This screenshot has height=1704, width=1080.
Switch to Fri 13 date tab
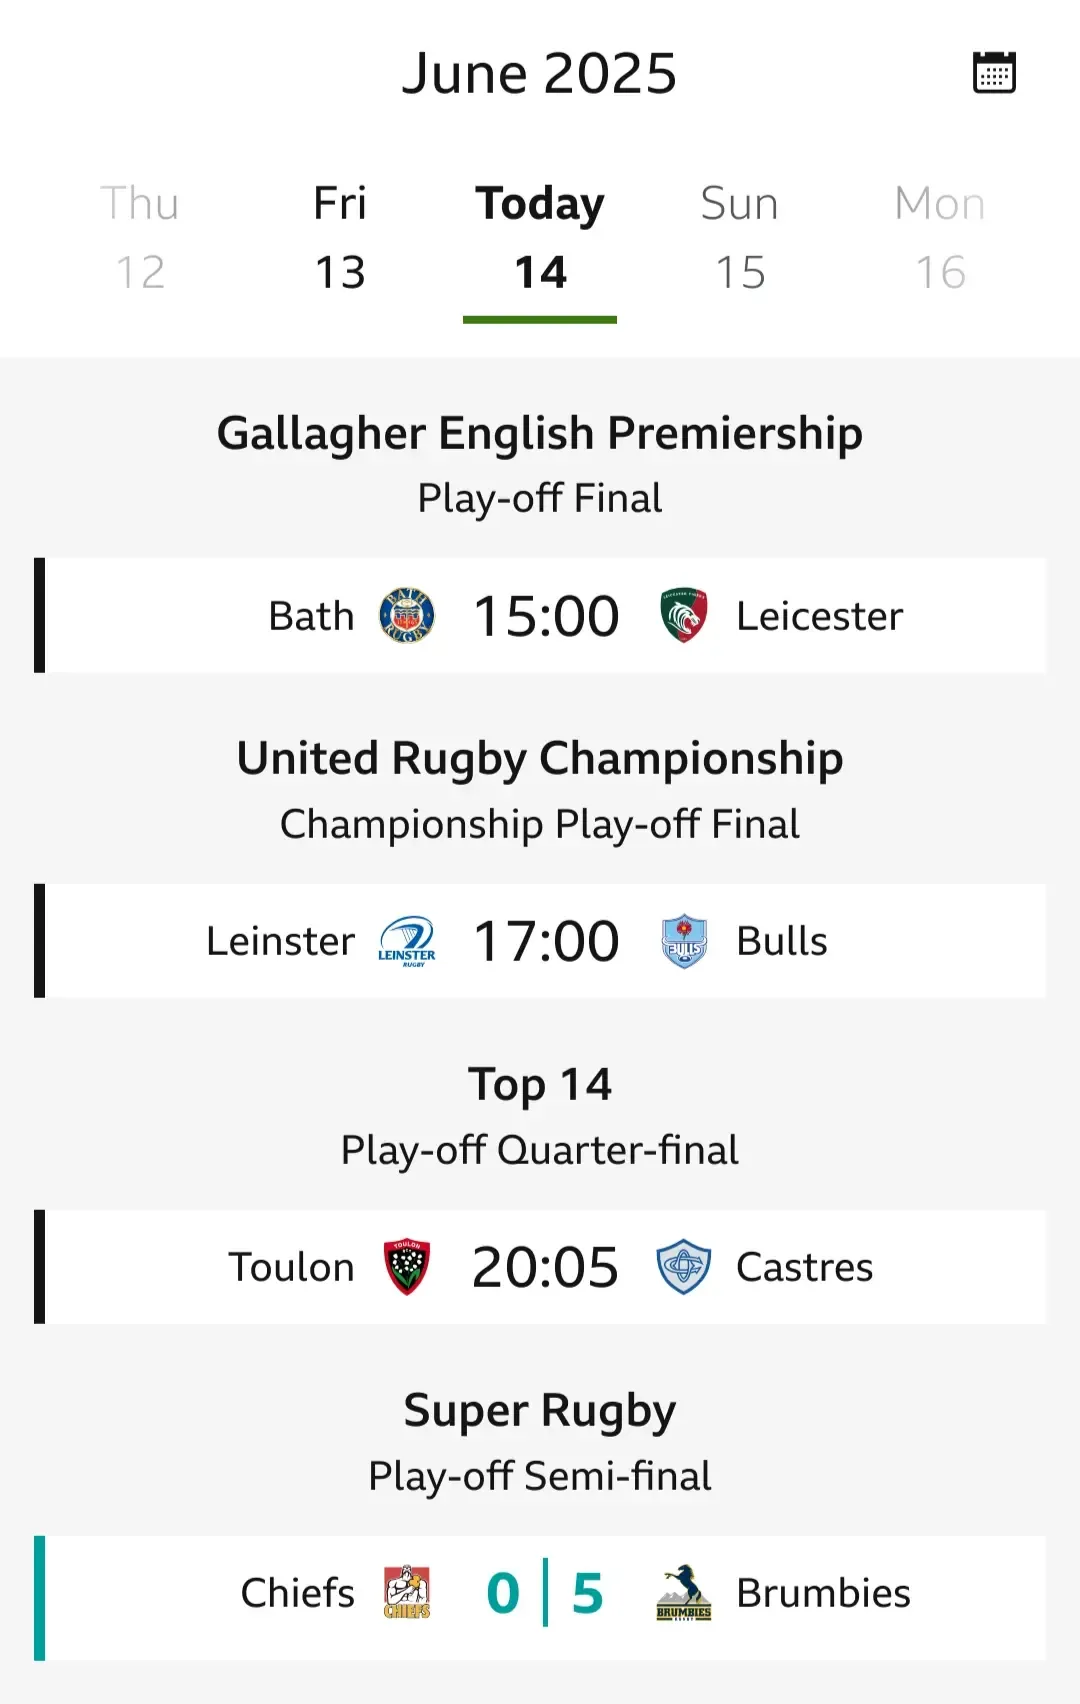[340, 238]
